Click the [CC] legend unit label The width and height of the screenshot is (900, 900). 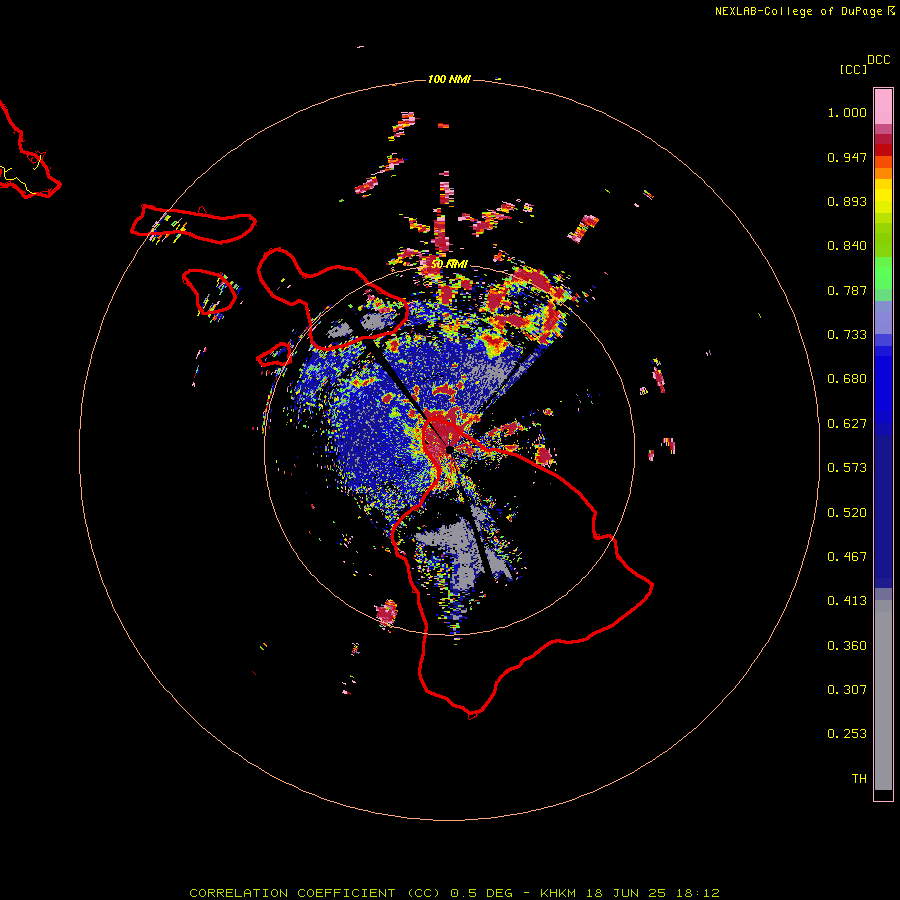click(x=853, y=69)
